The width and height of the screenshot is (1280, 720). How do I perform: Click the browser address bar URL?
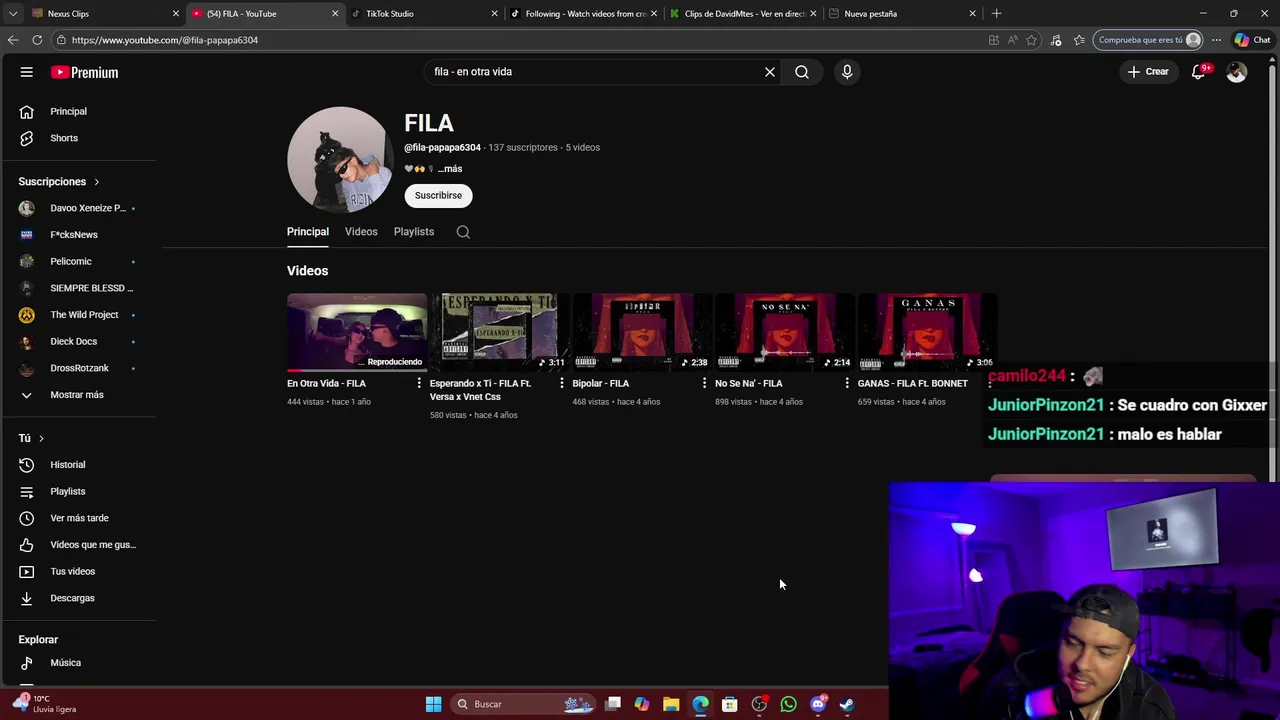point(165,40)
